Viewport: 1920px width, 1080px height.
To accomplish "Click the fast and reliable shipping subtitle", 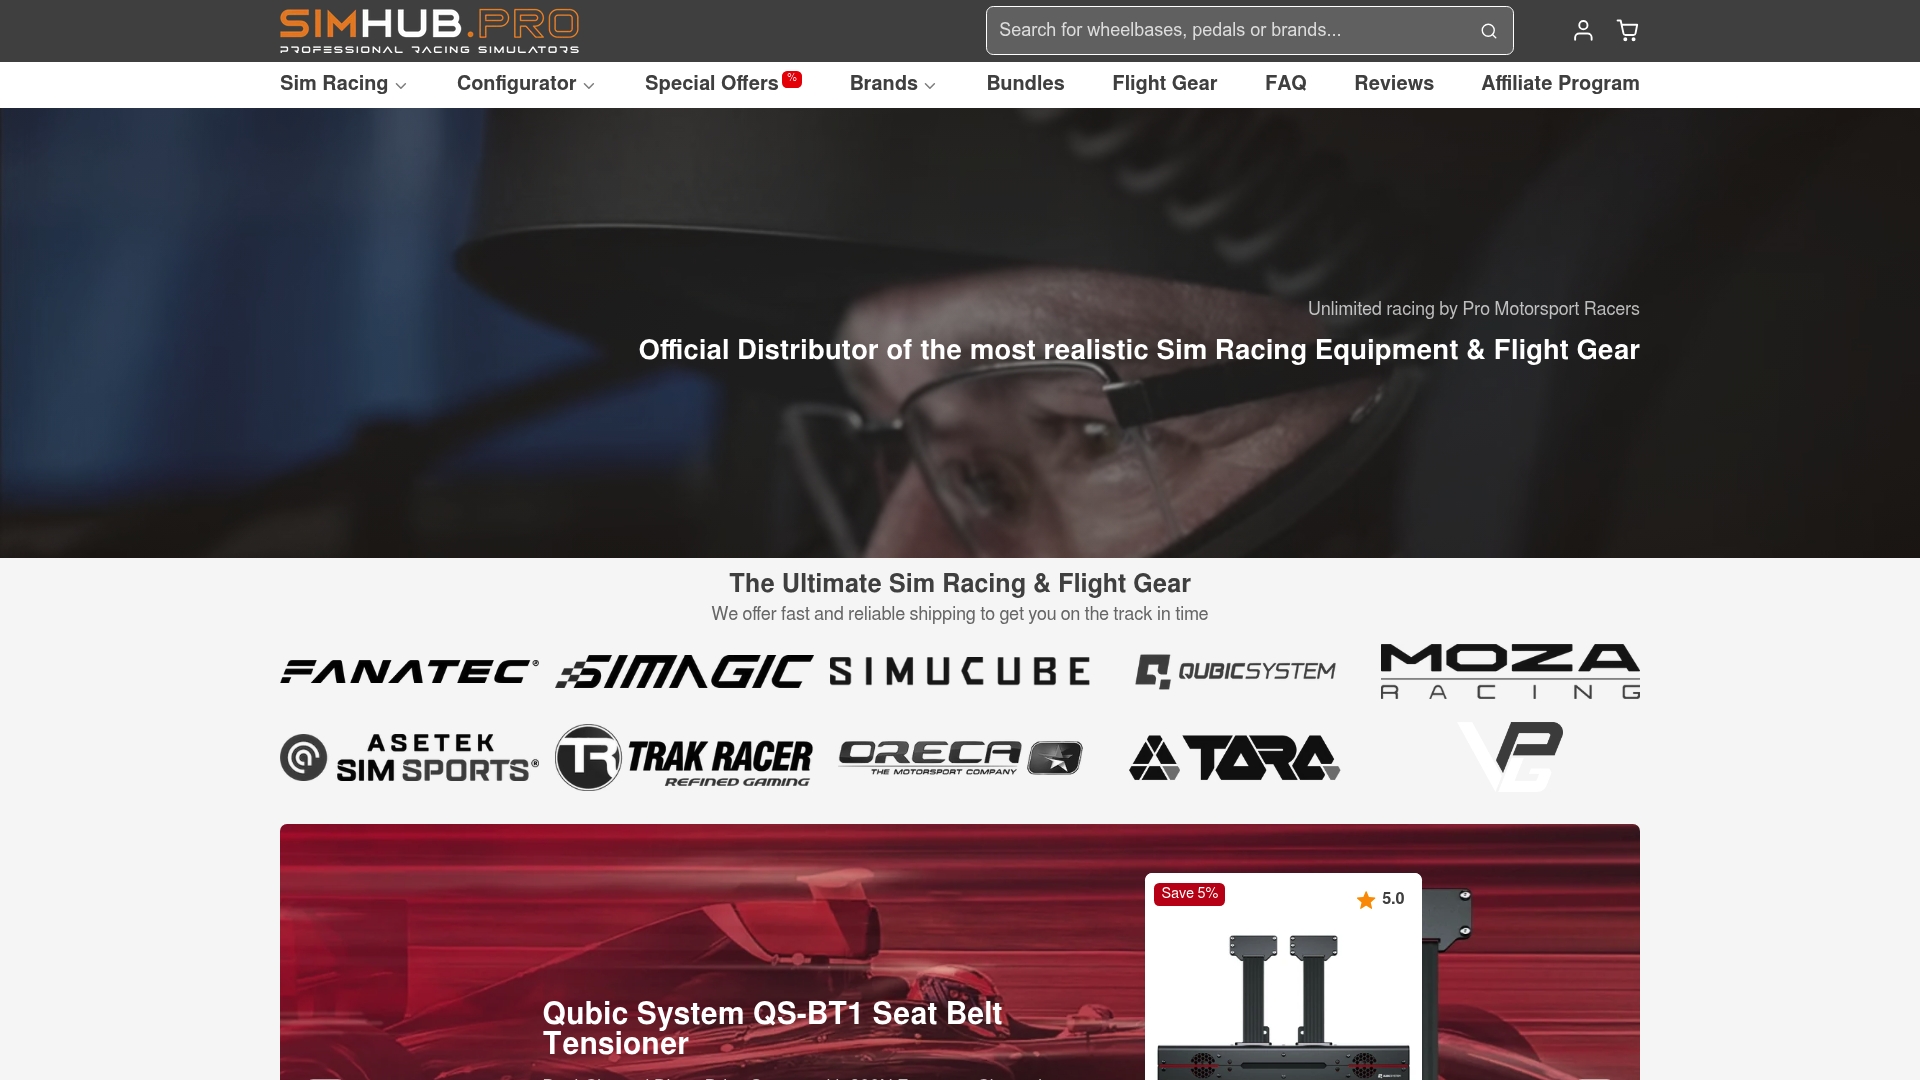I will (960, 614).
